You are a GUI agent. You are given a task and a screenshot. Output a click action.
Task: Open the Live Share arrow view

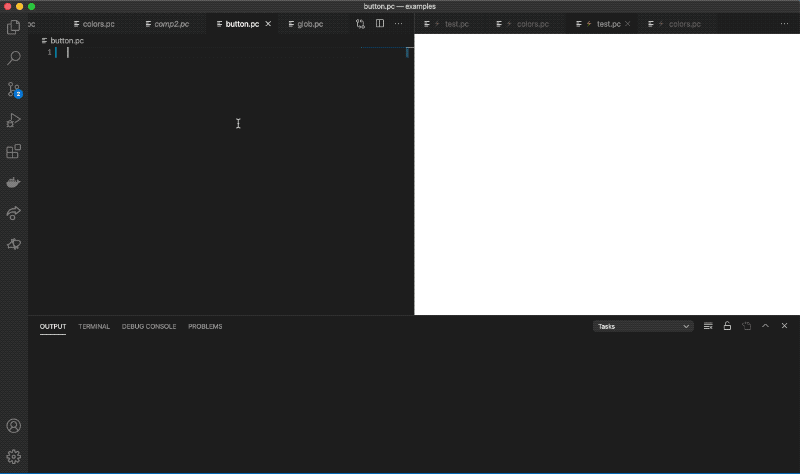tap(14, 213)
